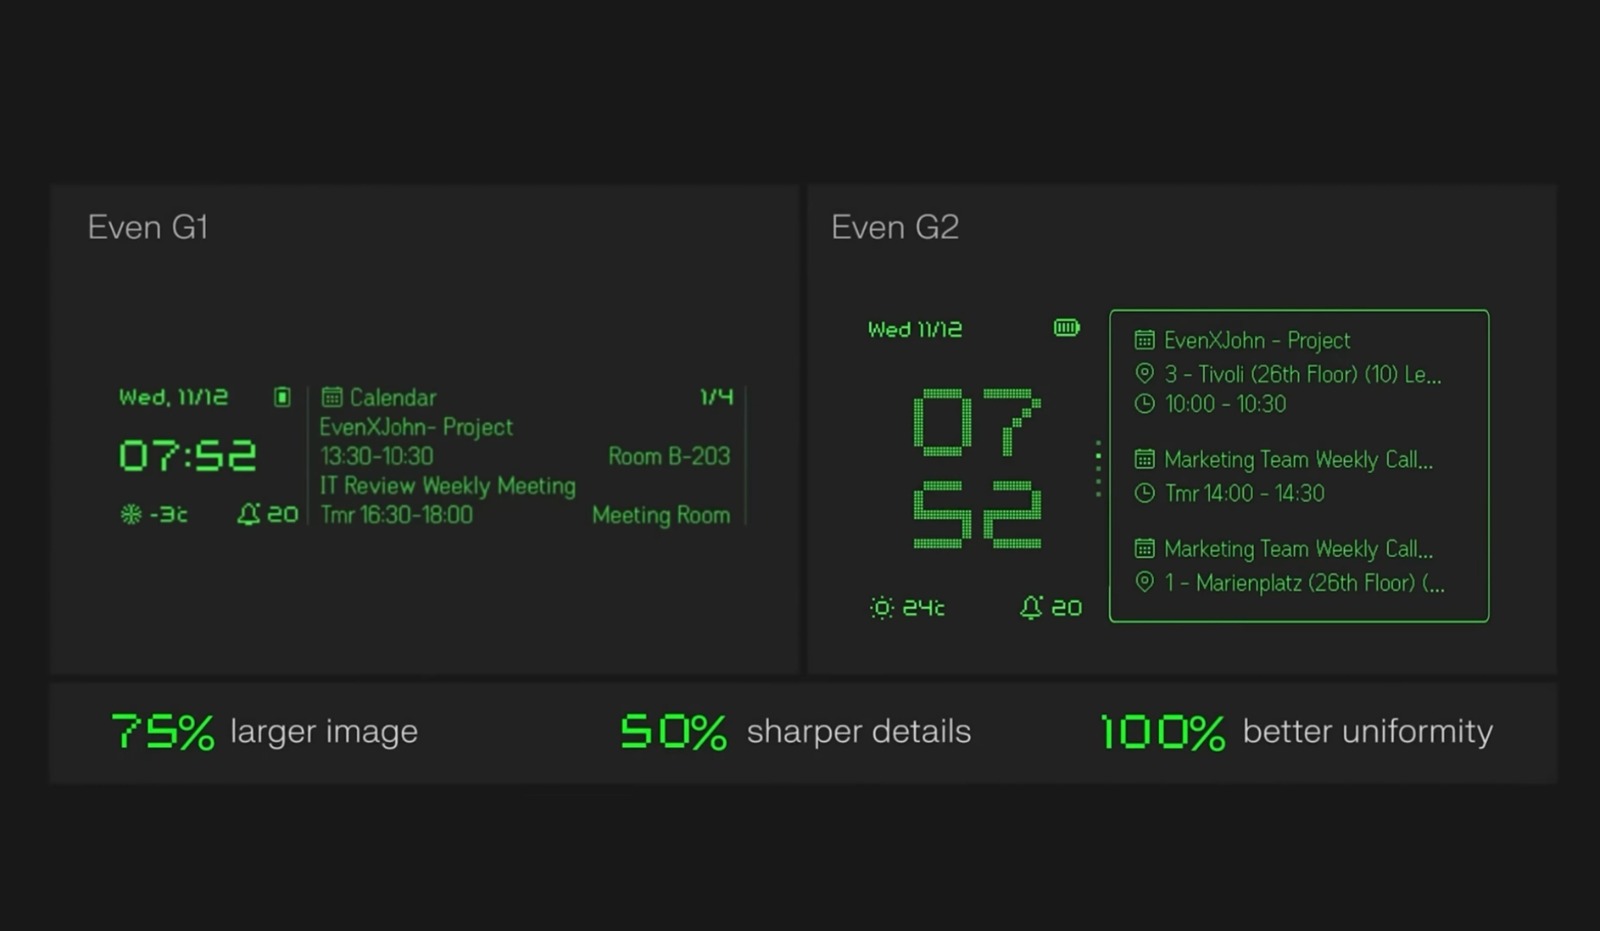Click the sun weather icon beside 24c
This screenshot has height=931, width=1600.
point(881,607)
